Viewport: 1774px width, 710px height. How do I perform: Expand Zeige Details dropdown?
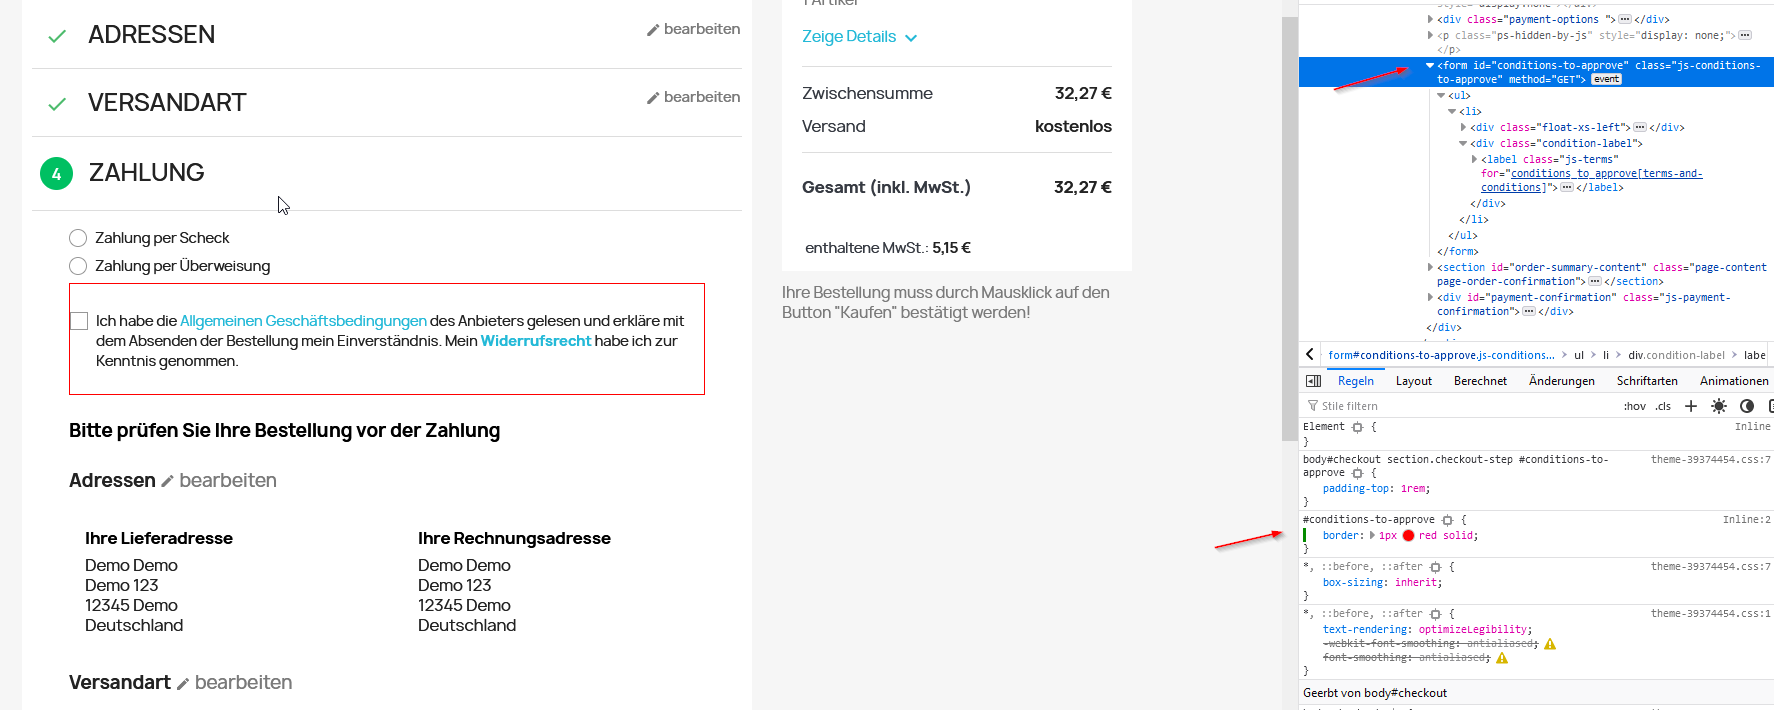point(859,37)
